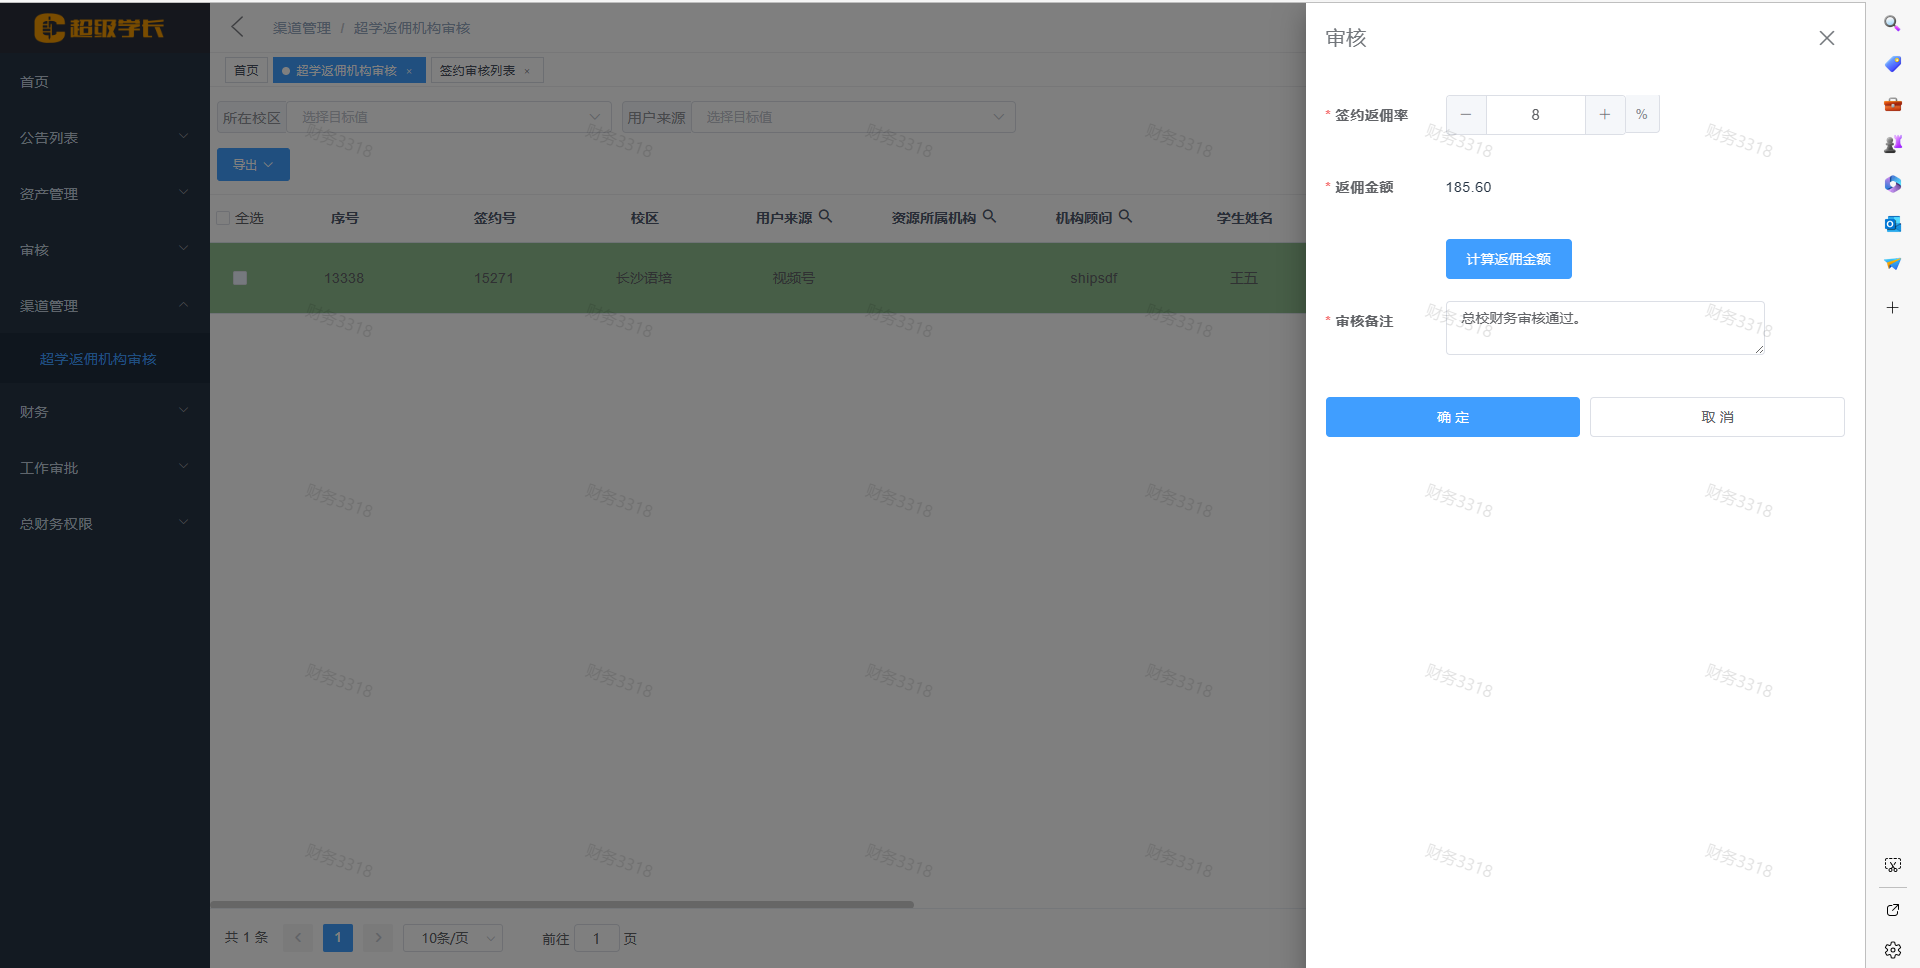
Task: Click the 确定 confirm button
Action: pyautogui.click(x=1452, y=417)
